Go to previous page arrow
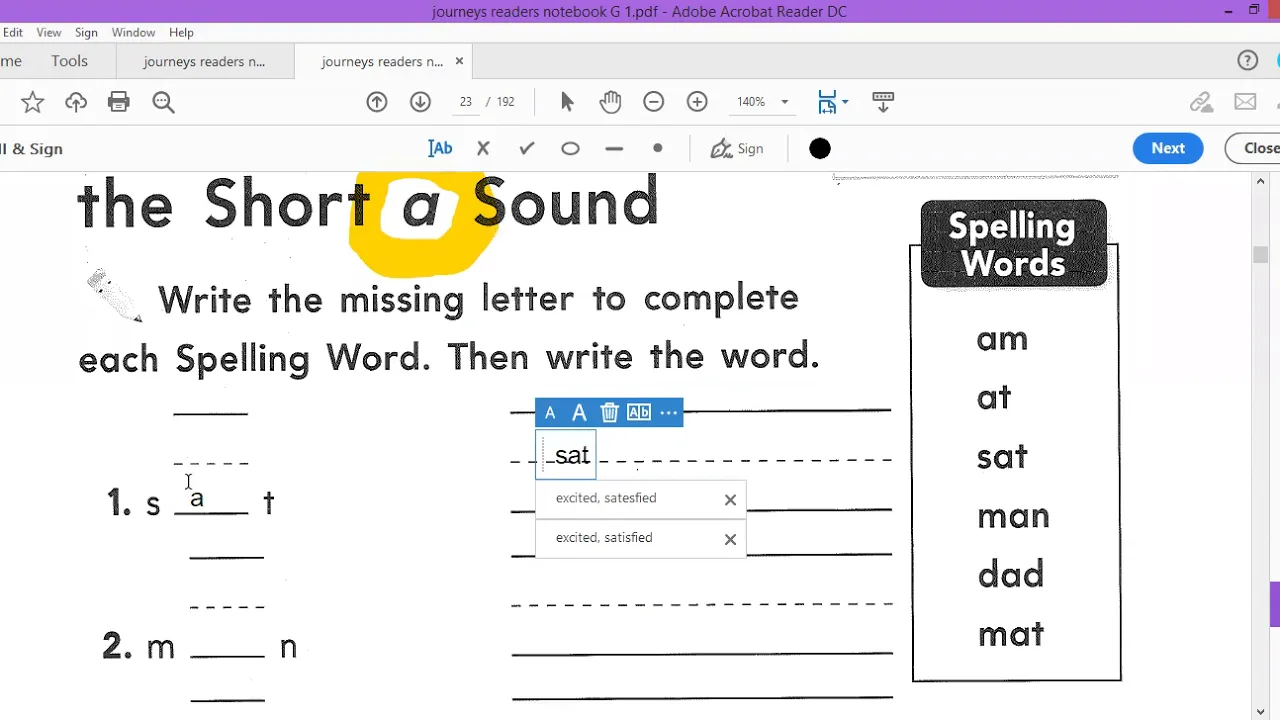Image resolution: width=1280 pixels, height=720 pixels. (x=377, y=102)
